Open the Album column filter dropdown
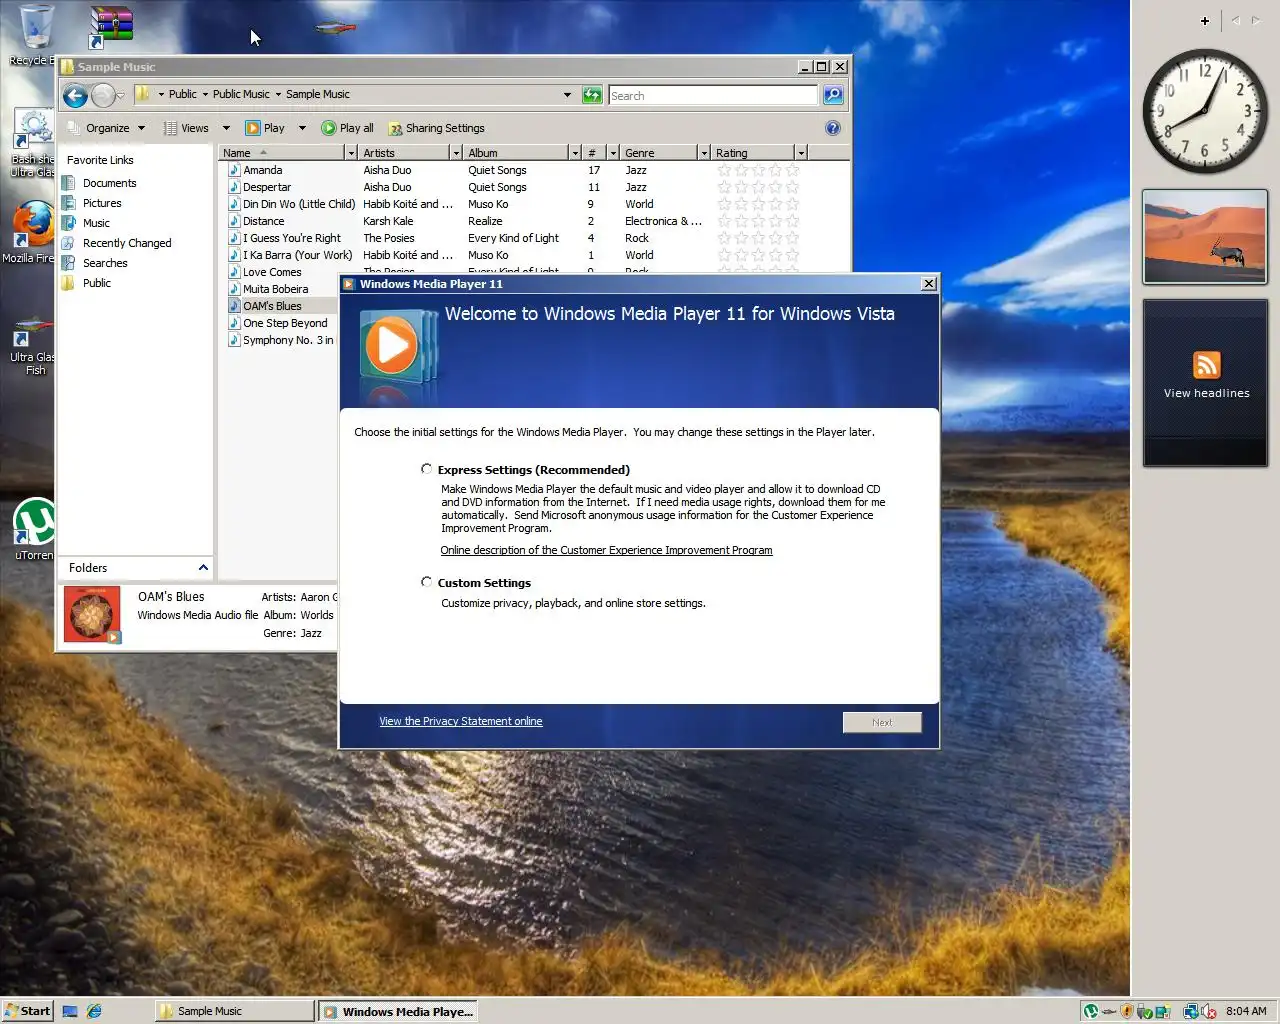Image resolution: width=1280 pixels, height=1024 pixels. (x=575, y=153)
